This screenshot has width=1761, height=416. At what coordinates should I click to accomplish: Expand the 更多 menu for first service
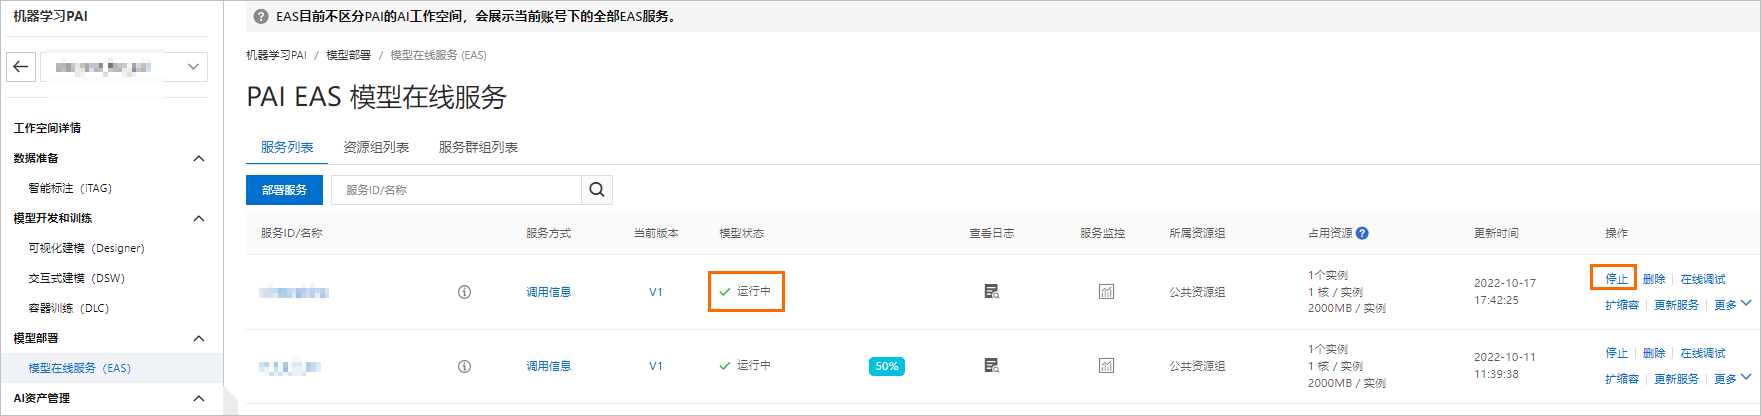1732,305
